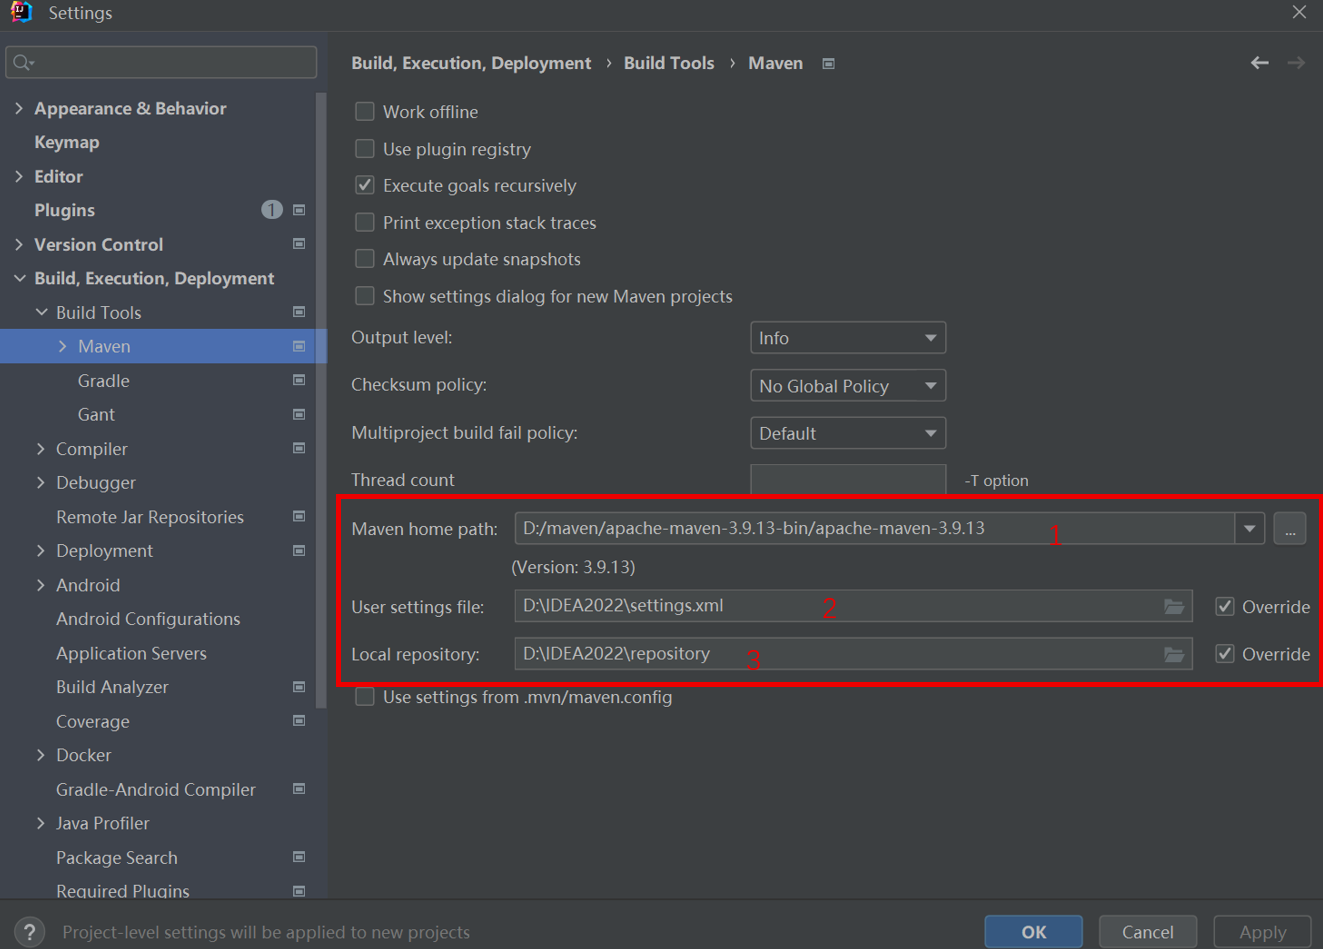Uncheck Override for Local repository

coord(1225,654)
